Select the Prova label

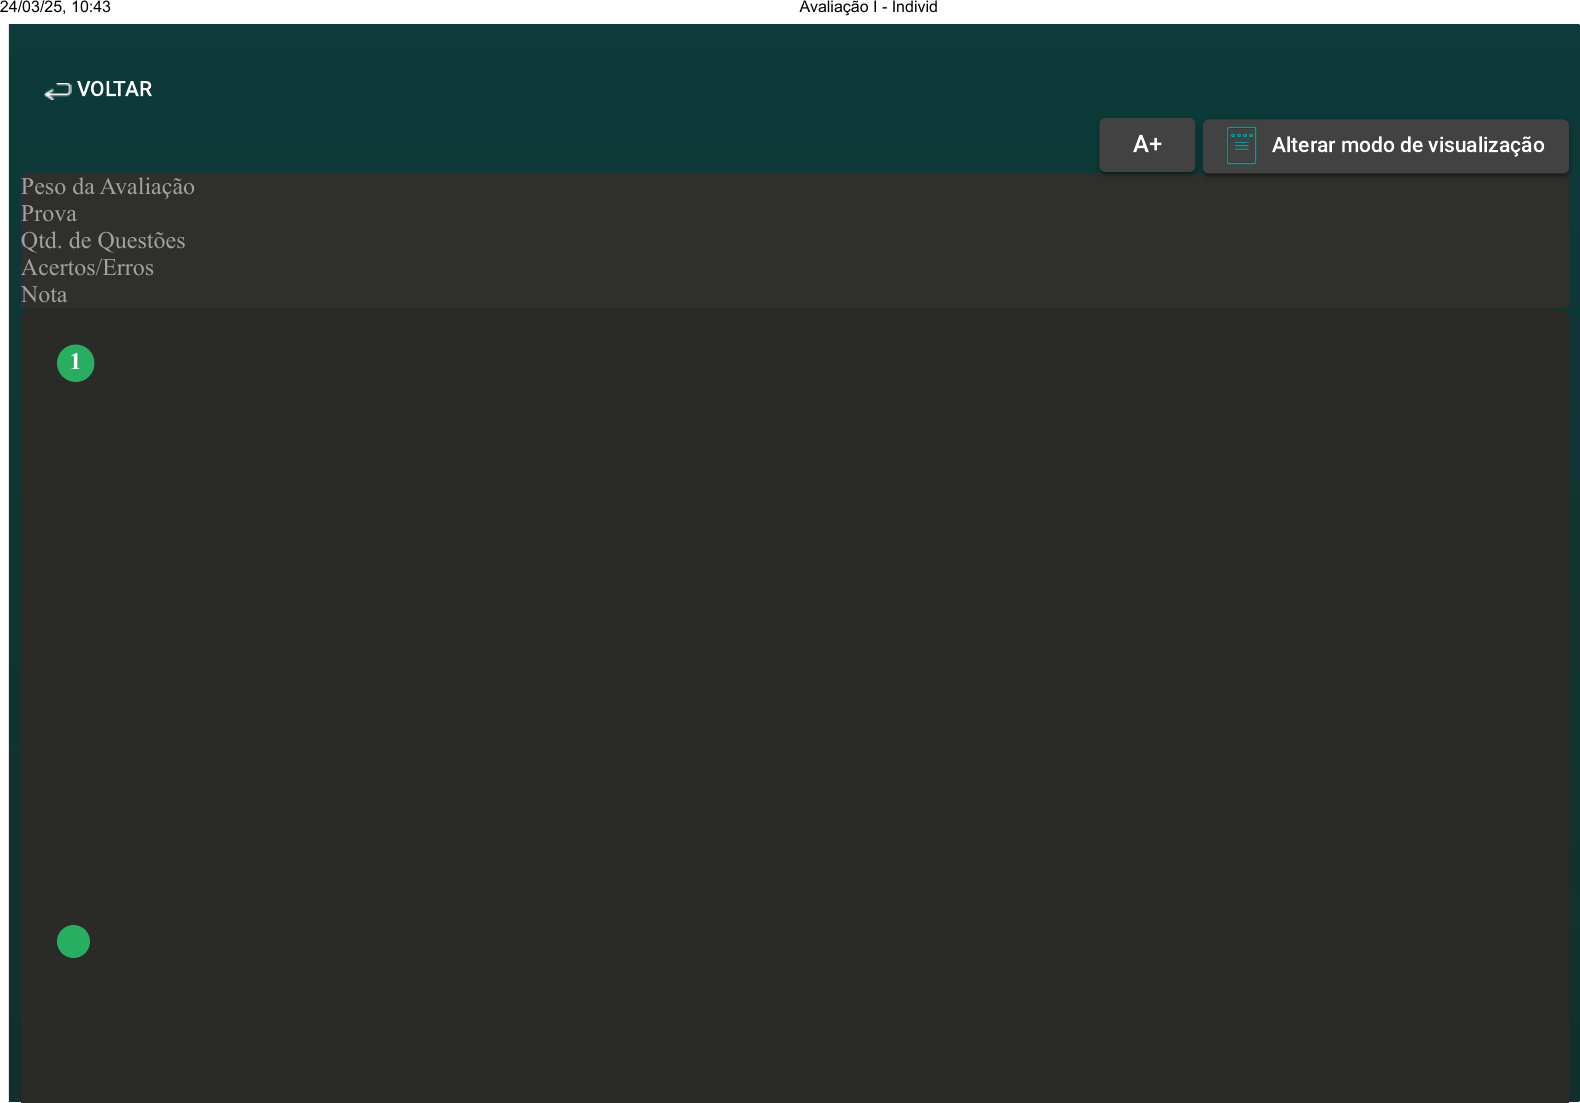coord(48,214)
